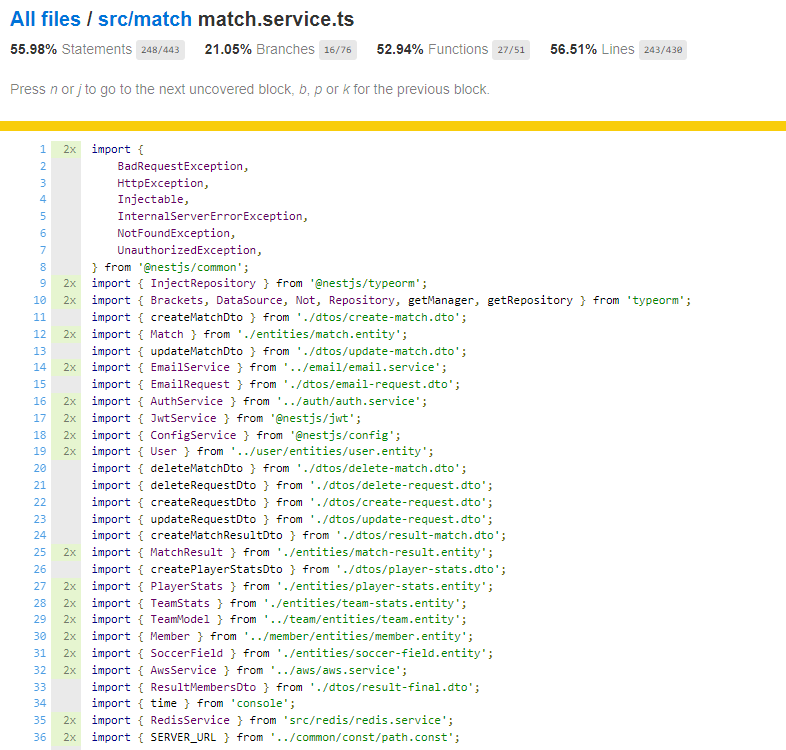Click TeamStats on line 28
The height and width of the screenshot is (750, 786).
point(180,604)
